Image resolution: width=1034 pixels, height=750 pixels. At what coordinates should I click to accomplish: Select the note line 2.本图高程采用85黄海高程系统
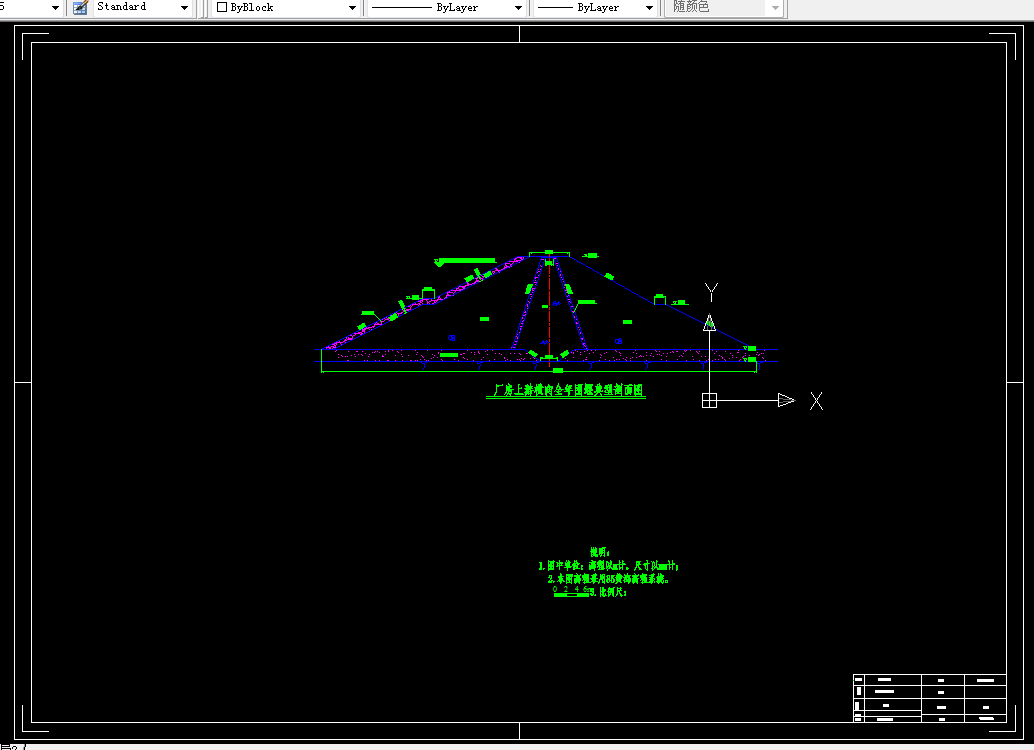[x=609, y=579]
